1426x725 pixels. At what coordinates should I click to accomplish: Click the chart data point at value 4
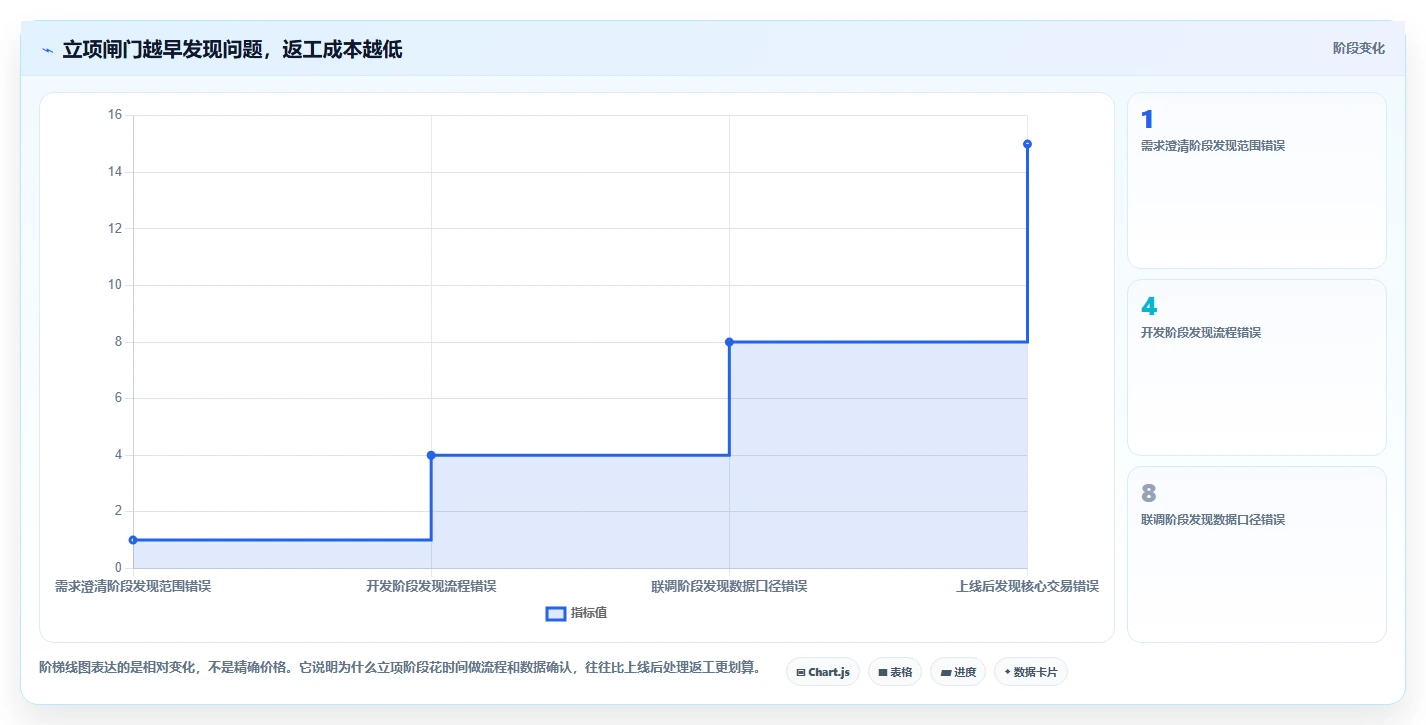[431, 455]
